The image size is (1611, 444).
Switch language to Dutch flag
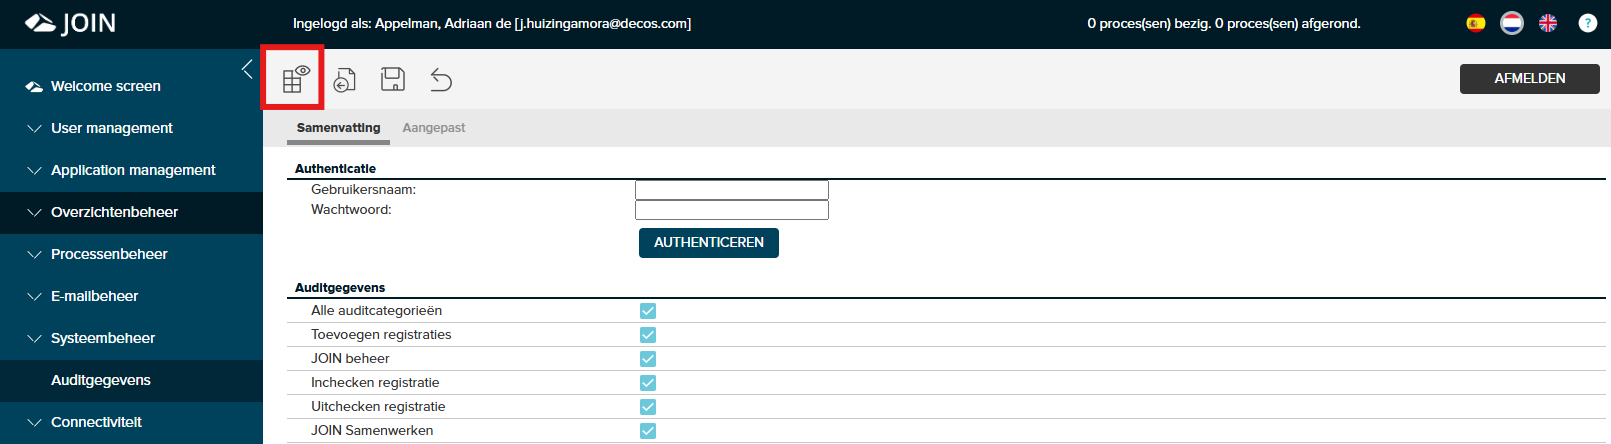point(1512,23)
